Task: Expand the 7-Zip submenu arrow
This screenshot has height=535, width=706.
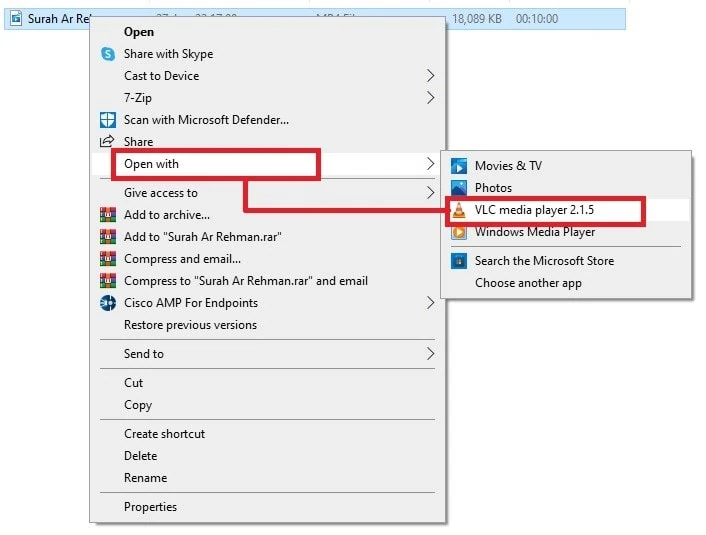Action: (430, 98)
